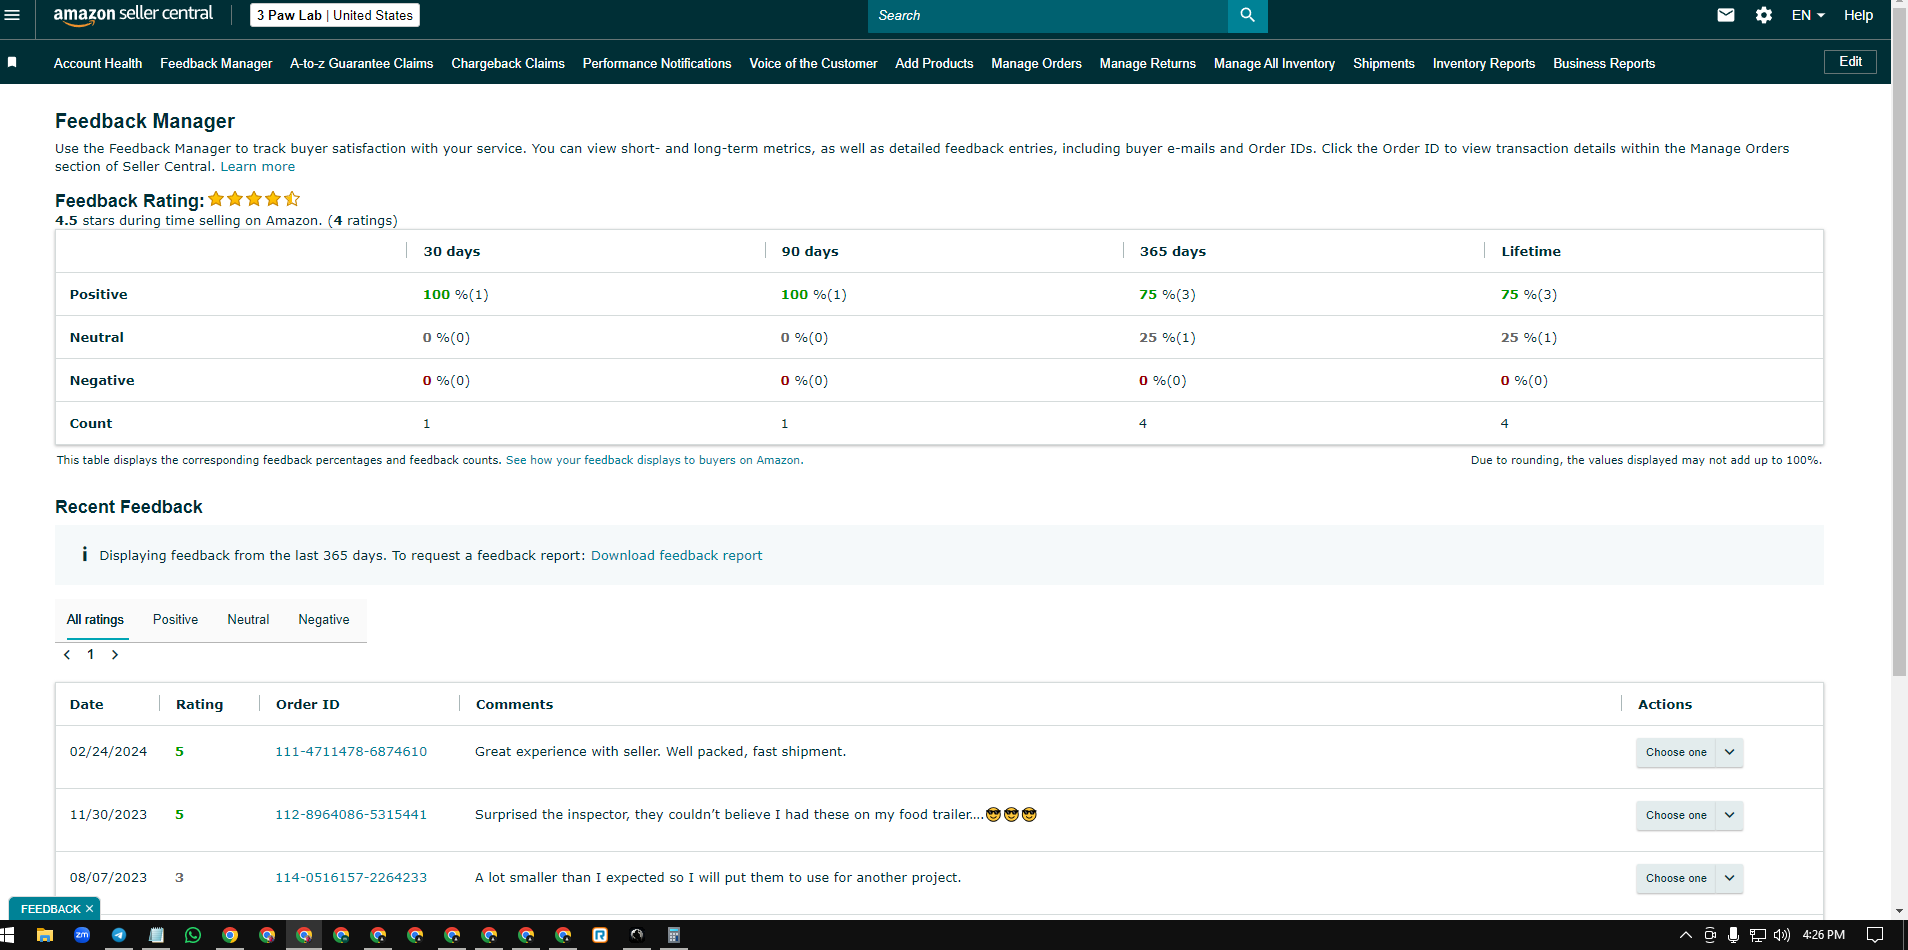Viewport: 1908px width, 950px height.
Task: Click into the Search input field
Action: click(1048, 16)
